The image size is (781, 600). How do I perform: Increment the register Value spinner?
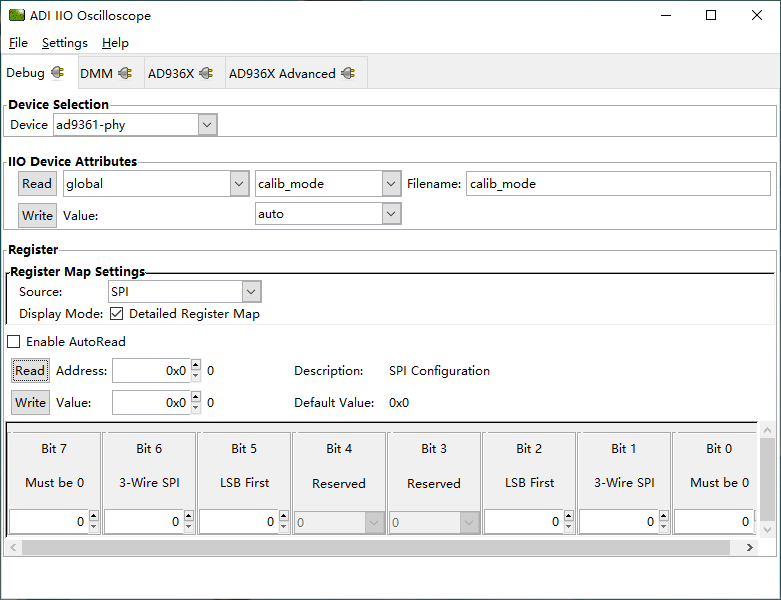(196, 396)
